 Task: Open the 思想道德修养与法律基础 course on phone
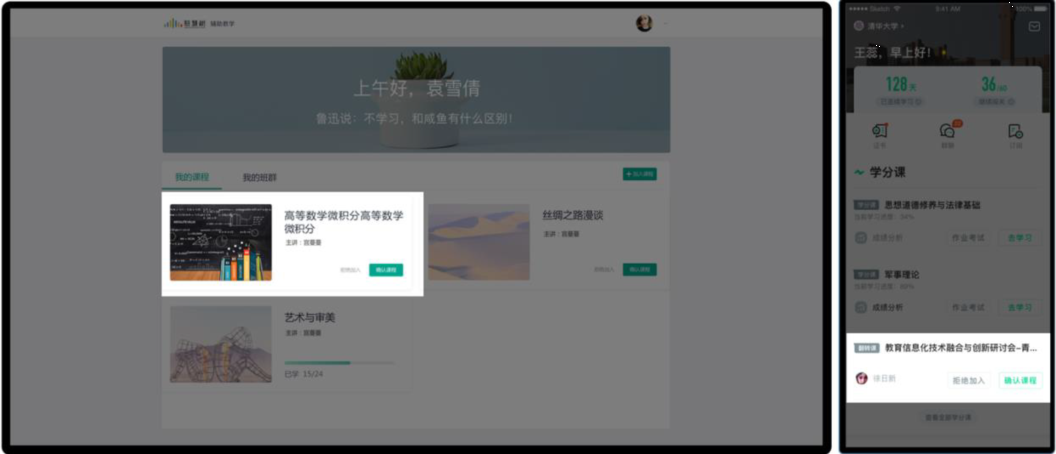tap(933, 205)
